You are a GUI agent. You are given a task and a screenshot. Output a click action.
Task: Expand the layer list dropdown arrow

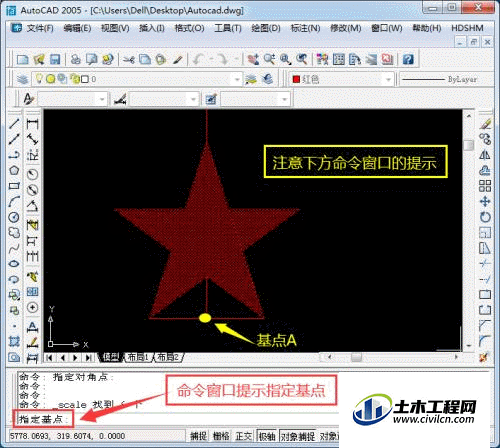[237, 80]
